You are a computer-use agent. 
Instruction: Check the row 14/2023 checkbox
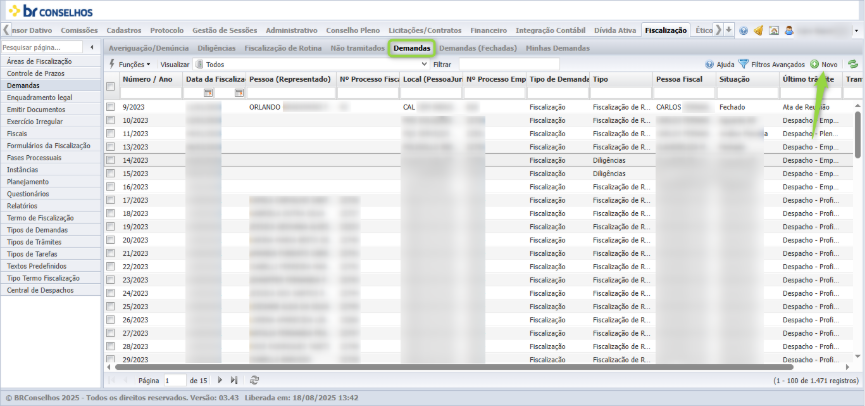tap(111, 160)
